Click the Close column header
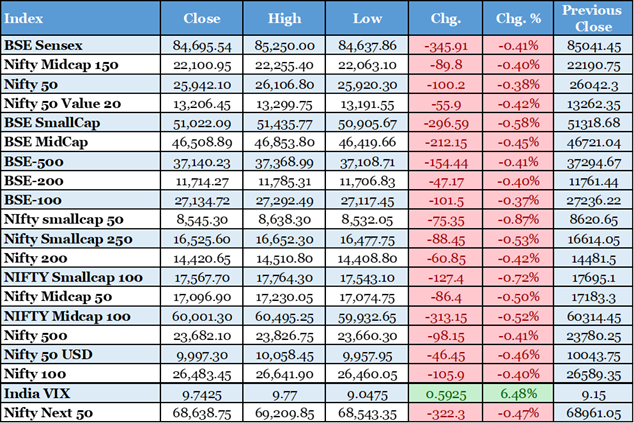This screenshot has height=423, width=634. [202, 18]
